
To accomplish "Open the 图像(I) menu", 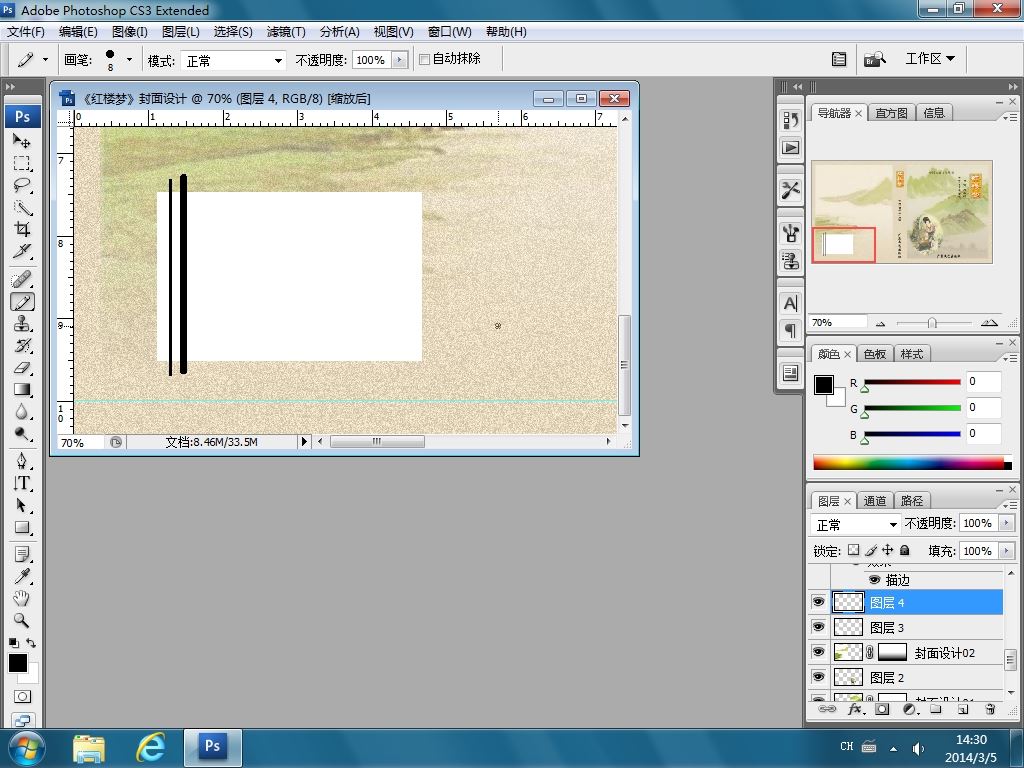I will point(130,31).
